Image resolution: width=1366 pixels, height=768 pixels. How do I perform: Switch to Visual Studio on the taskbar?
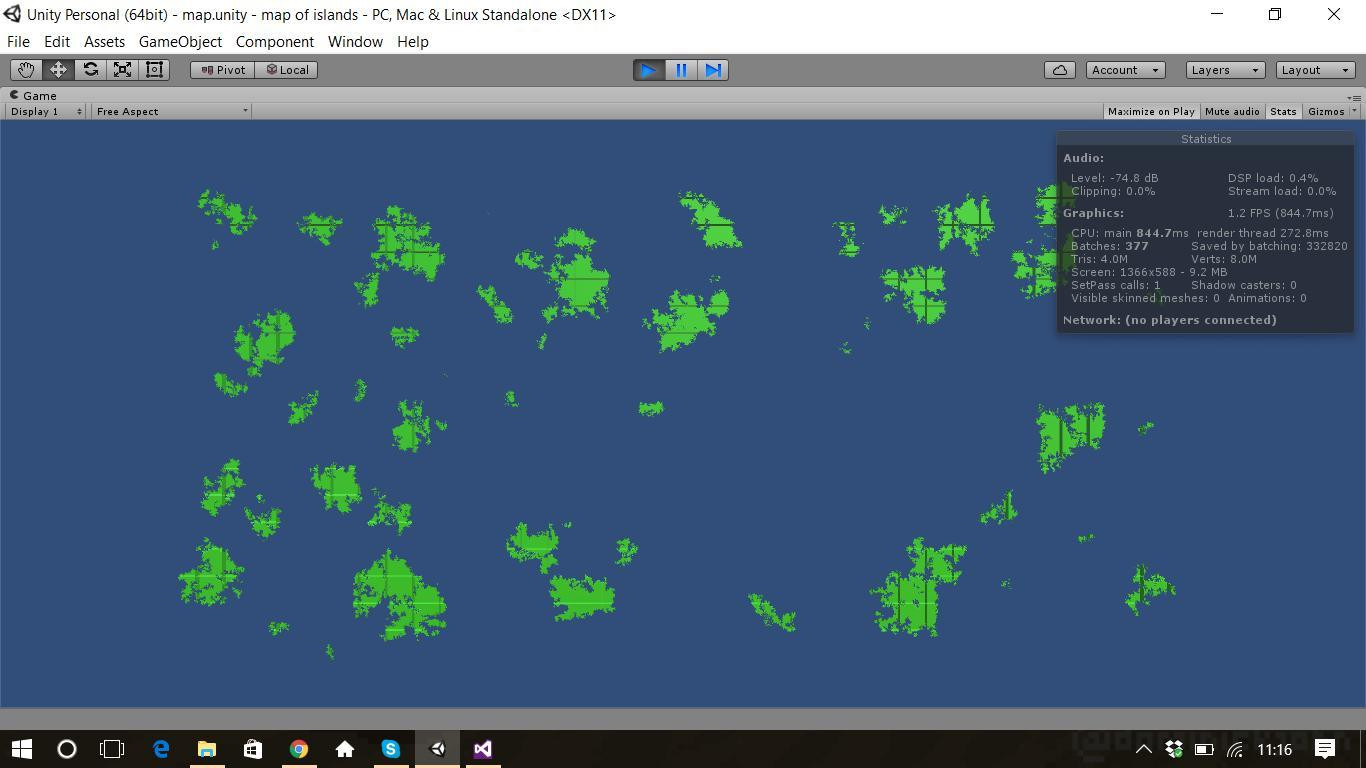(483, 749)
